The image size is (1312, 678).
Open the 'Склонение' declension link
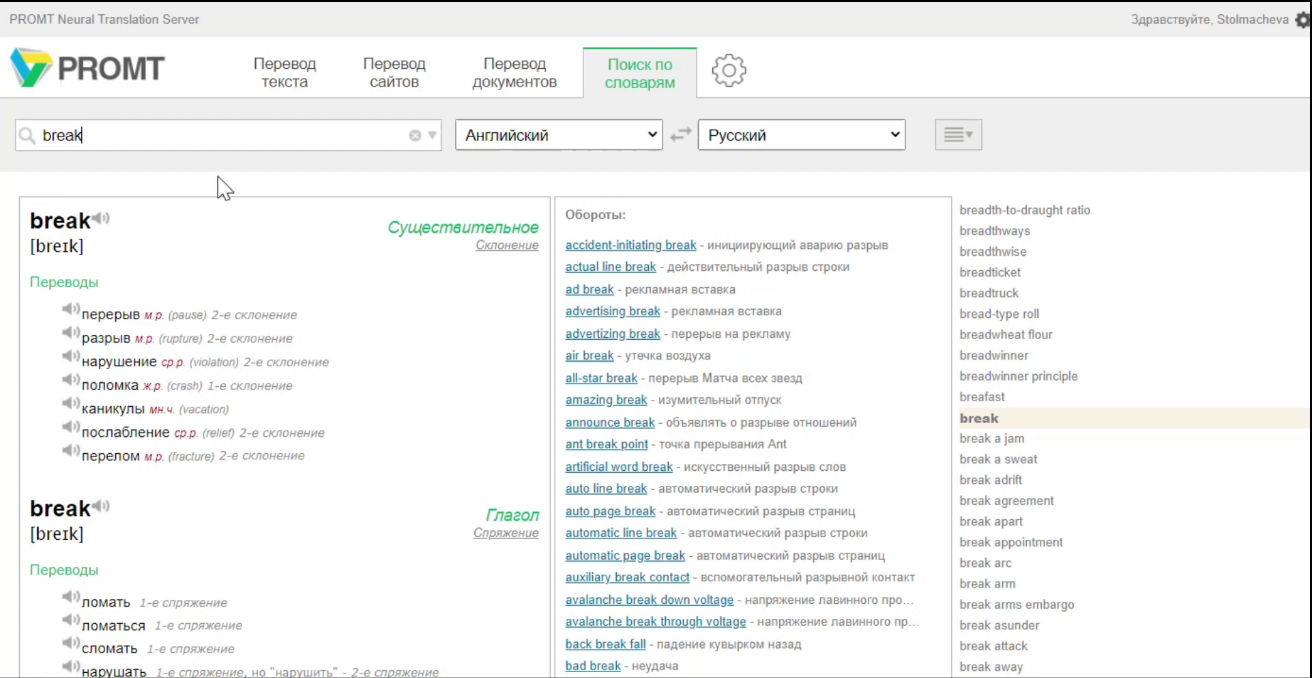pyautogui.click(x=507, y=246)
